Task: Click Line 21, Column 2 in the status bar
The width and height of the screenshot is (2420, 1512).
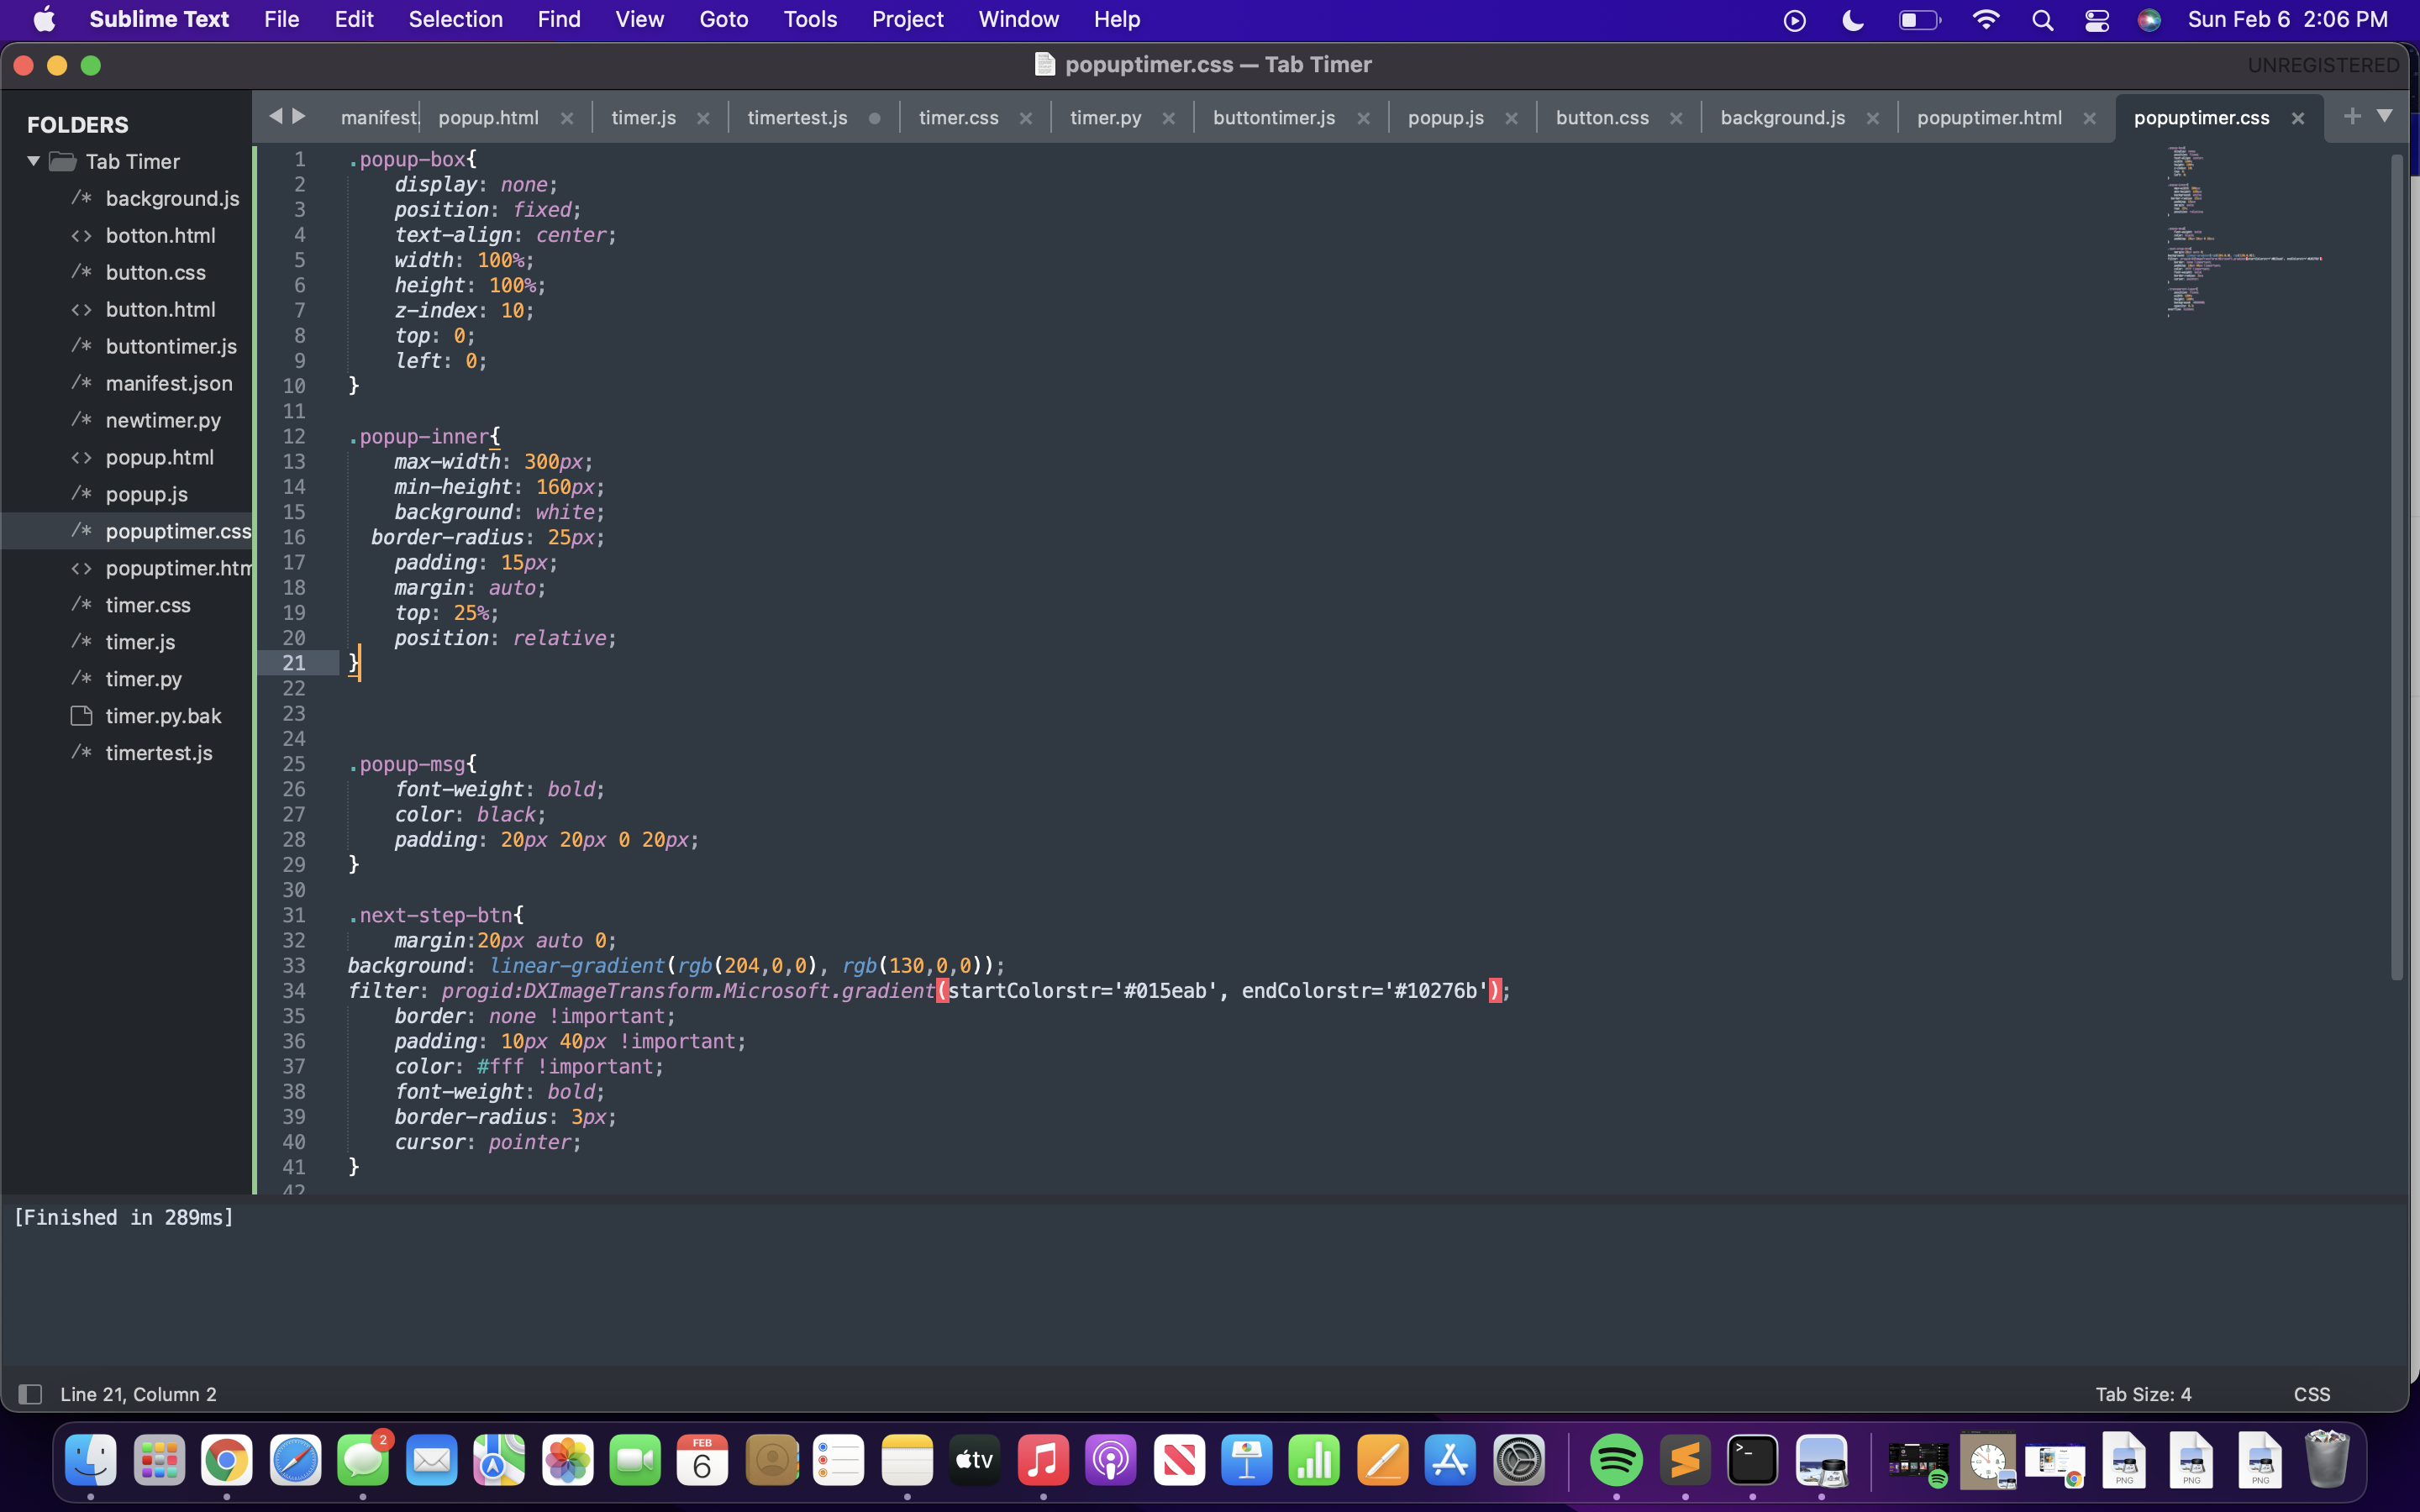Action: click(x=138, y=1393)
